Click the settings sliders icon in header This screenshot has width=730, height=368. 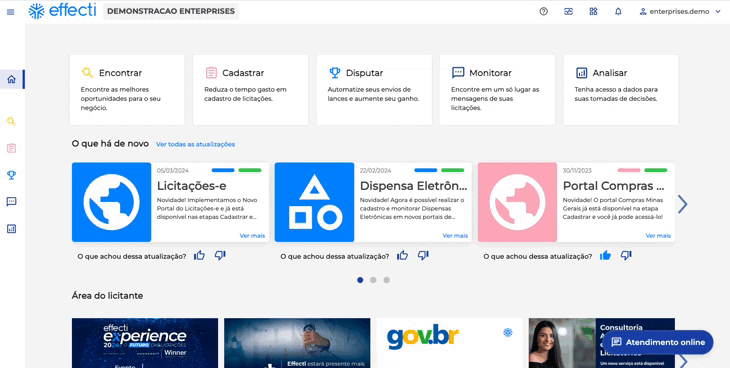click(x=568, y=12)
